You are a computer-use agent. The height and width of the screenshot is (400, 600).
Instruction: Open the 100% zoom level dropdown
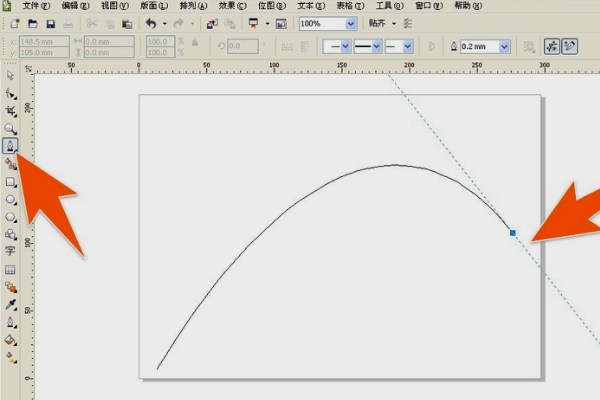coord(351,23)
